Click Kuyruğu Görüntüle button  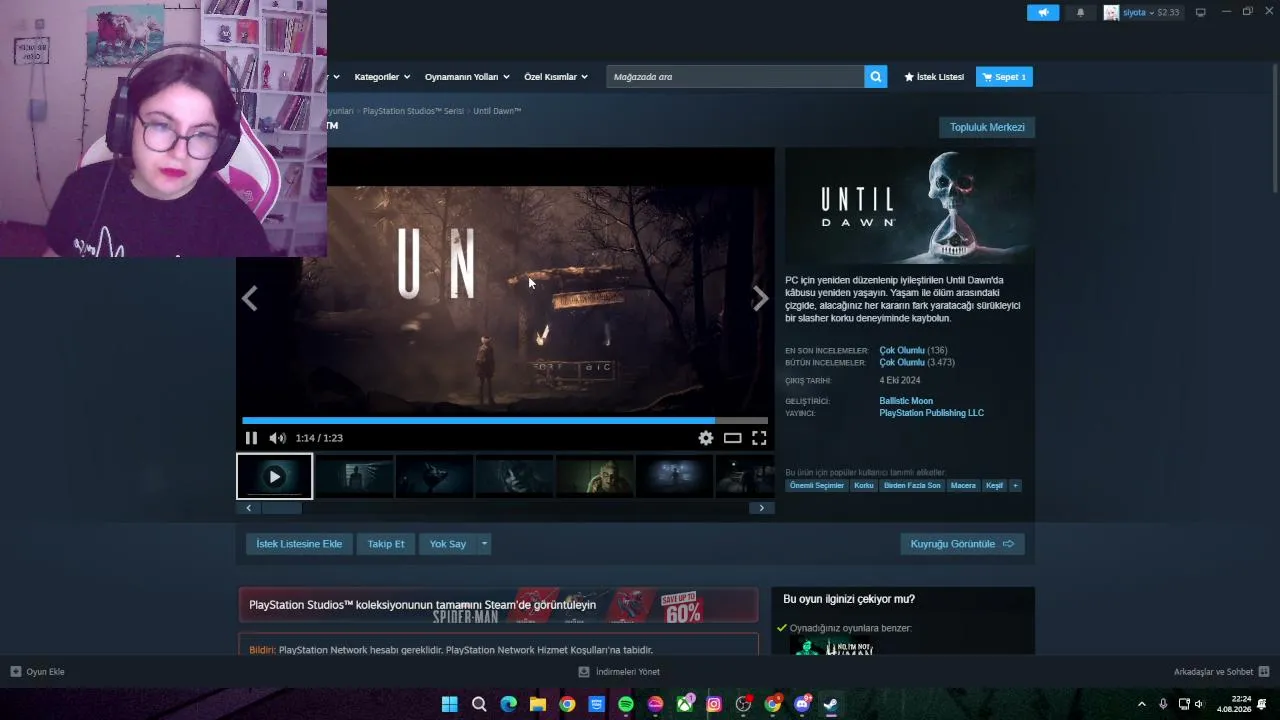click(x=962, y=544)
